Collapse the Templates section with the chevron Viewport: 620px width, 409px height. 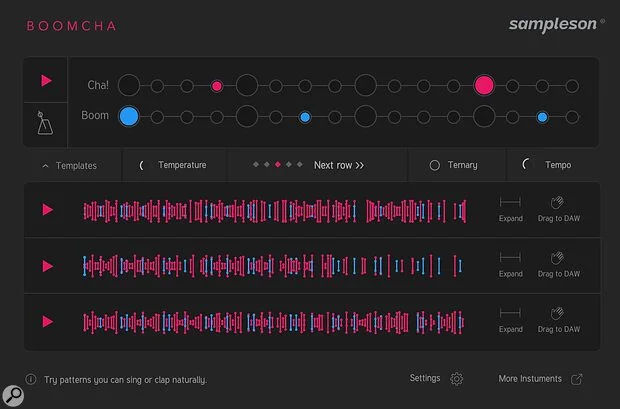(45, 166)
